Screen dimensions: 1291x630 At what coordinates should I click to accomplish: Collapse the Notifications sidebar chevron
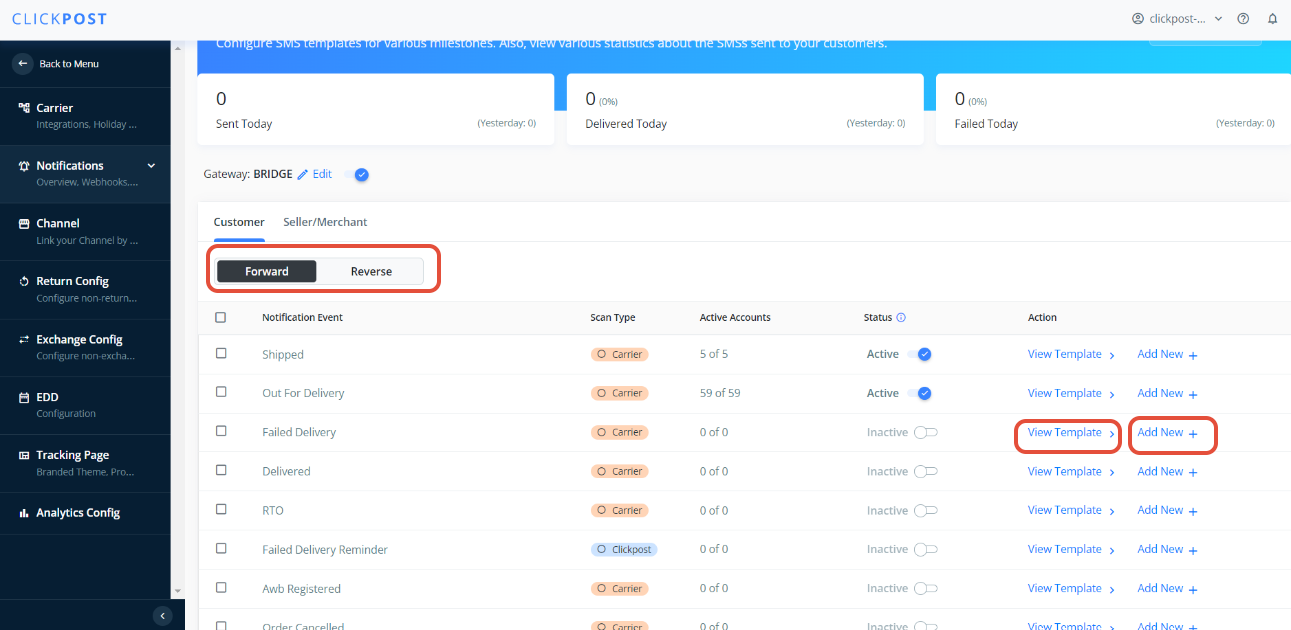pos(151,166)
